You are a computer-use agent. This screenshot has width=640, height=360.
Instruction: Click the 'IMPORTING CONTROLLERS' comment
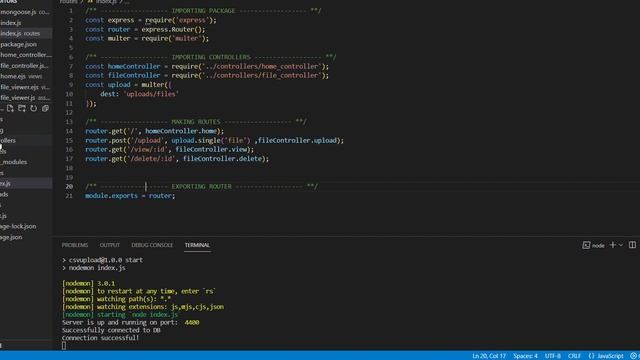coord(211,57)
